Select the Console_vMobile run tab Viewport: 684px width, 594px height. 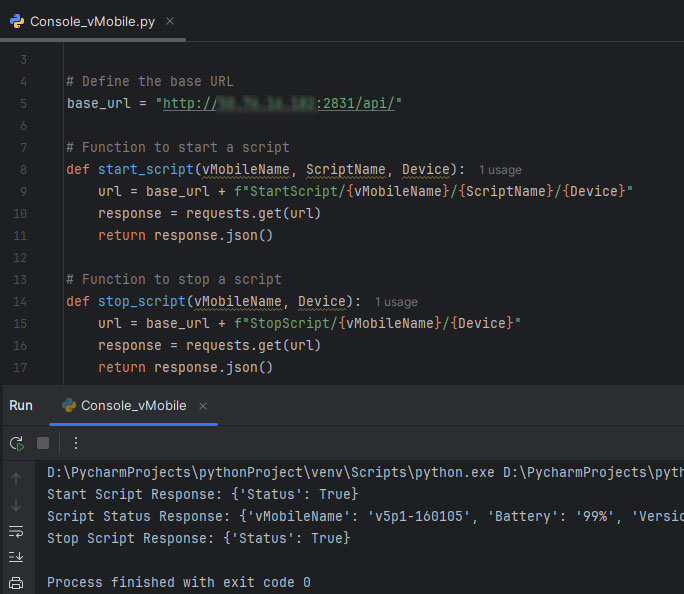pyautogui.click(x=133, y=406)
